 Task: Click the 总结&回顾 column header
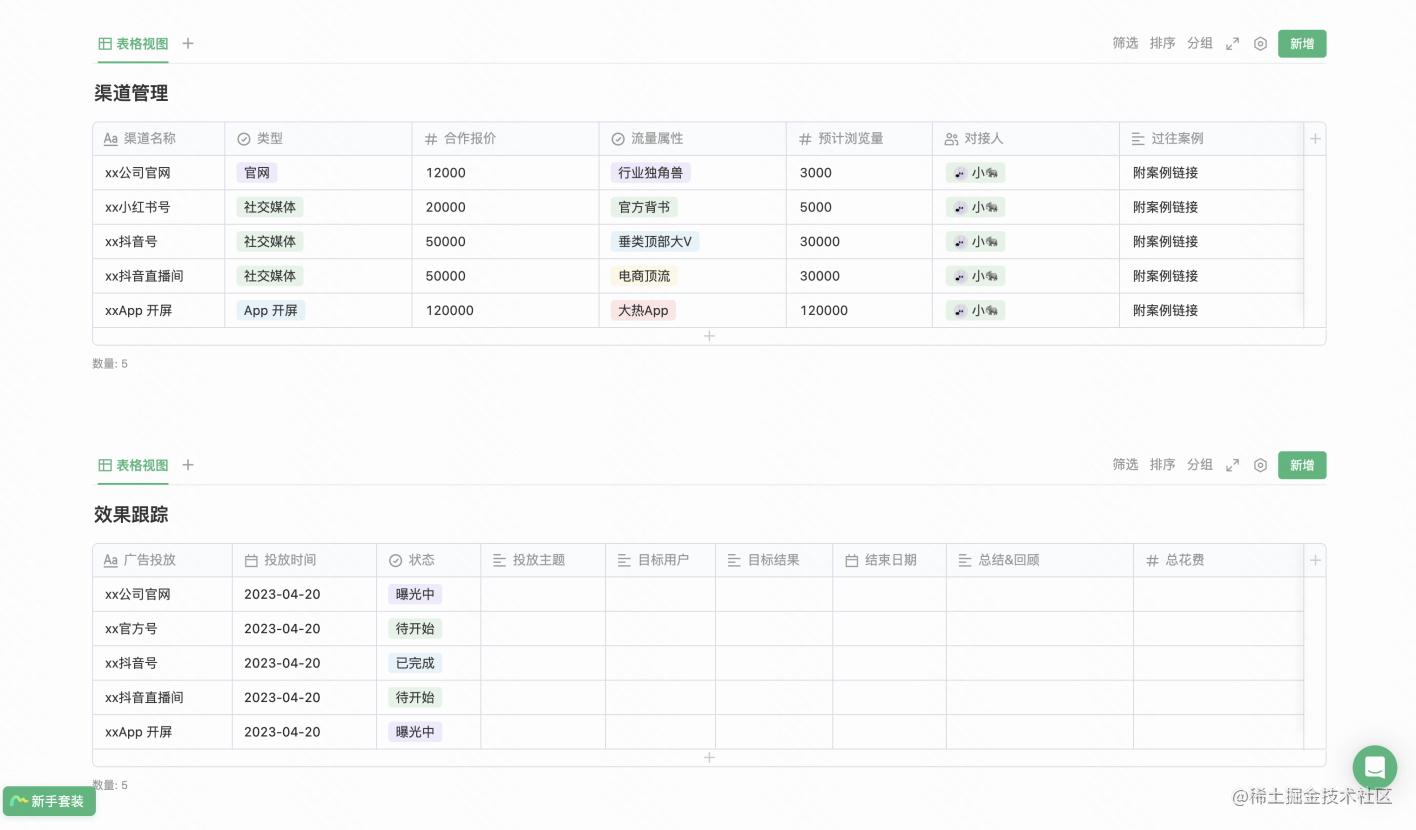click(x=1040, y=560)
